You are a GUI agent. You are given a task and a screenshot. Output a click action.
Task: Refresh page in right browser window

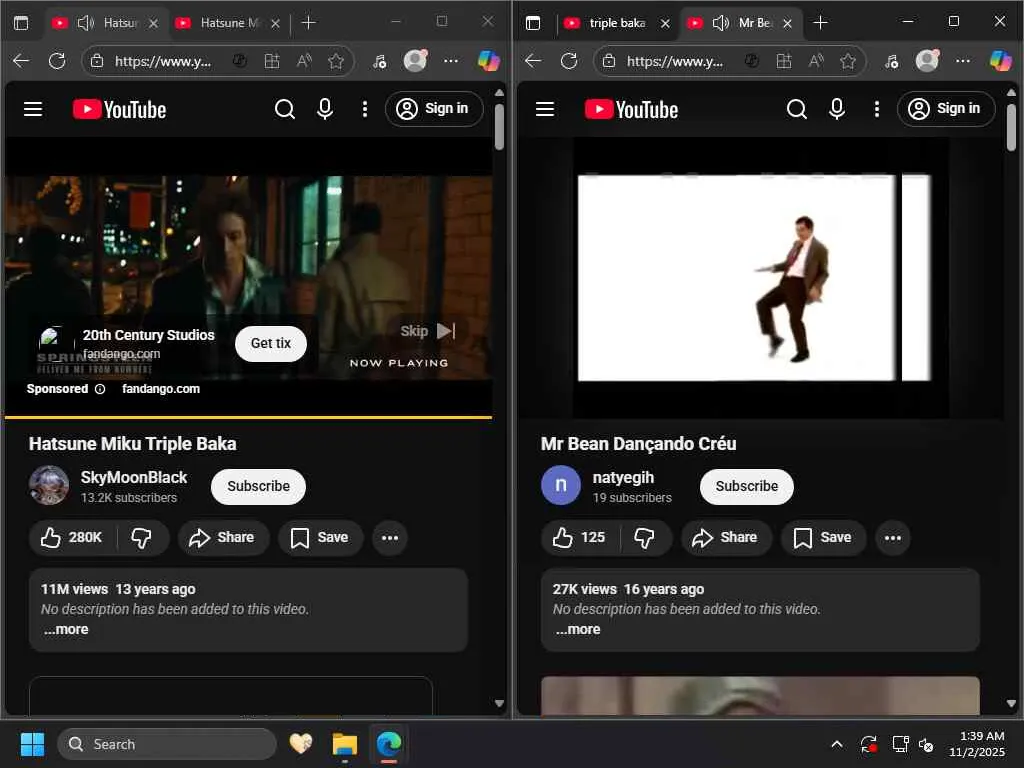point(569,61)
